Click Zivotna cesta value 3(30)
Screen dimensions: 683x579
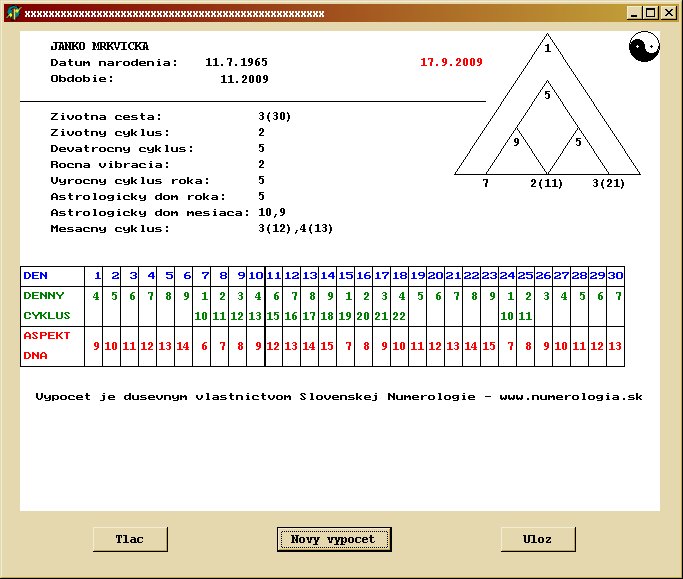click(x=274, y=116)
